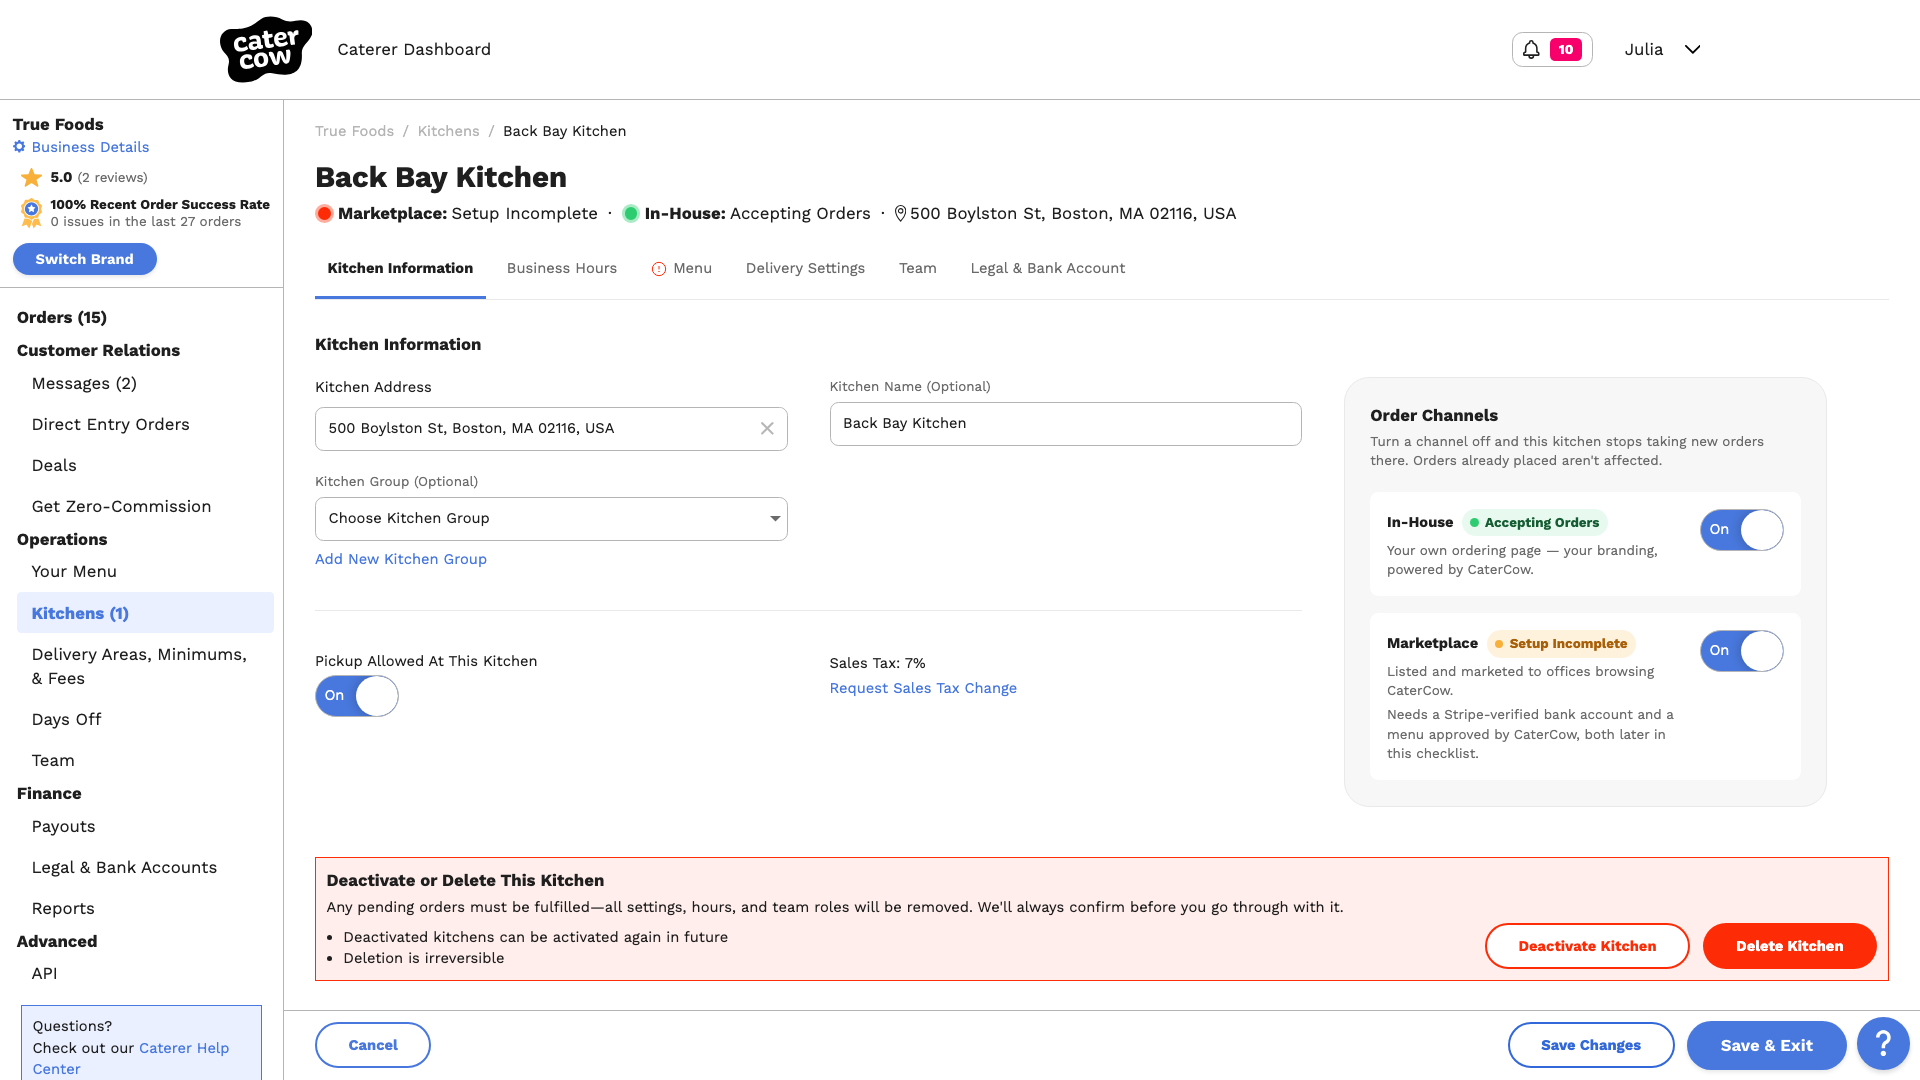Open Days Off in the sidebar
Screen dimensions: 1920x1080
66,720
